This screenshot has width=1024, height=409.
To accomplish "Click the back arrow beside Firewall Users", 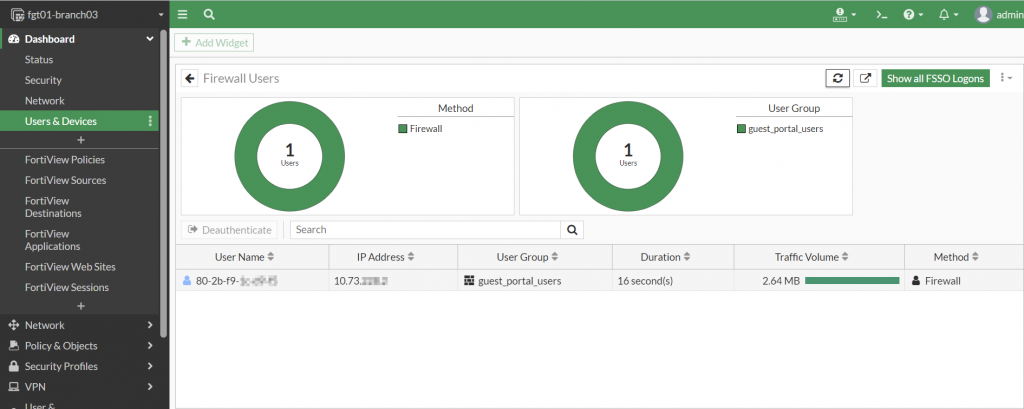I will point(190,78).
